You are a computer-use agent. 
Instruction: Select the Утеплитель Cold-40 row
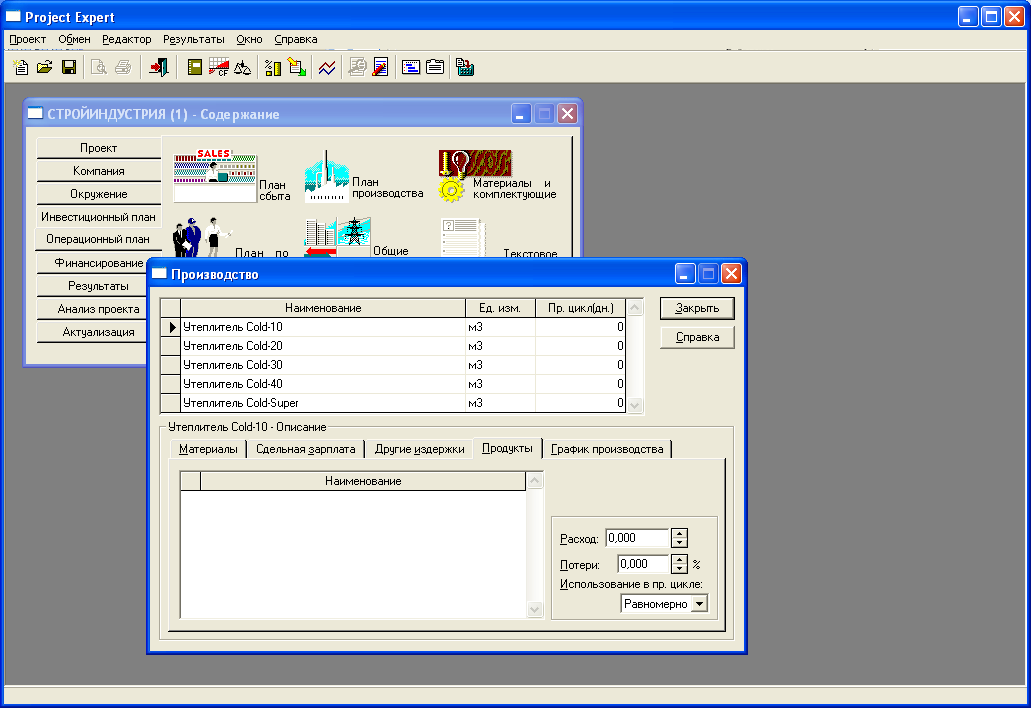point(393,384)
